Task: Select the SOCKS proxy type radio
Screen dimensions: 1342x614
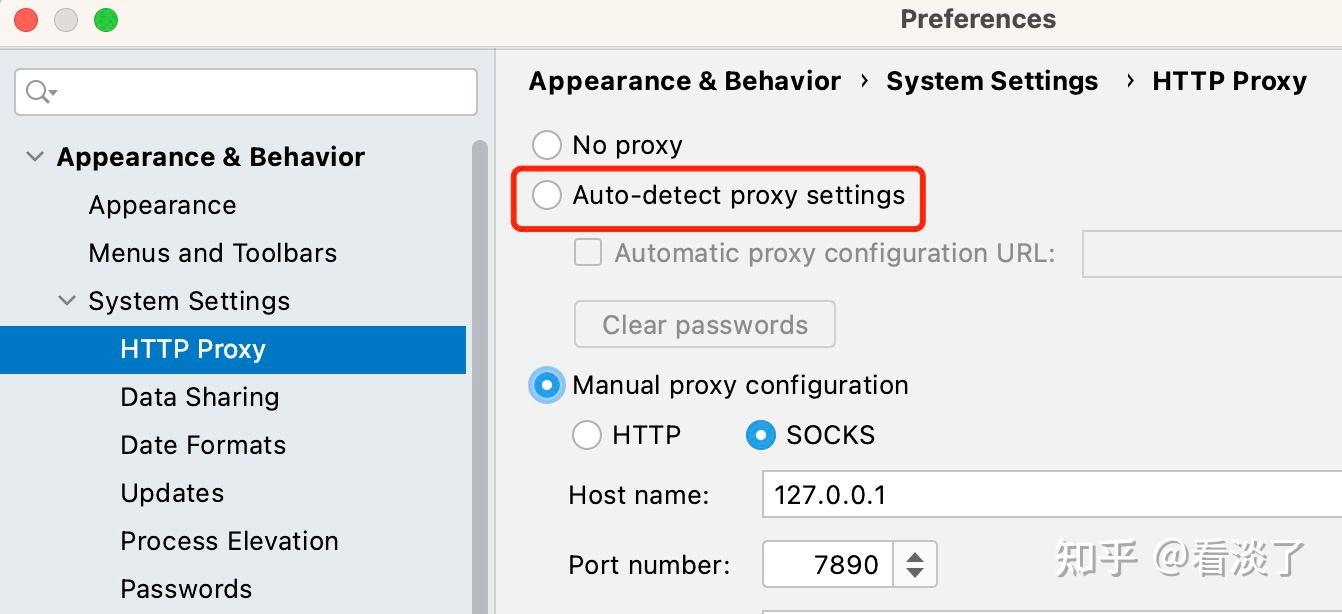Action: pyautogui.click(x=761, y=435)
